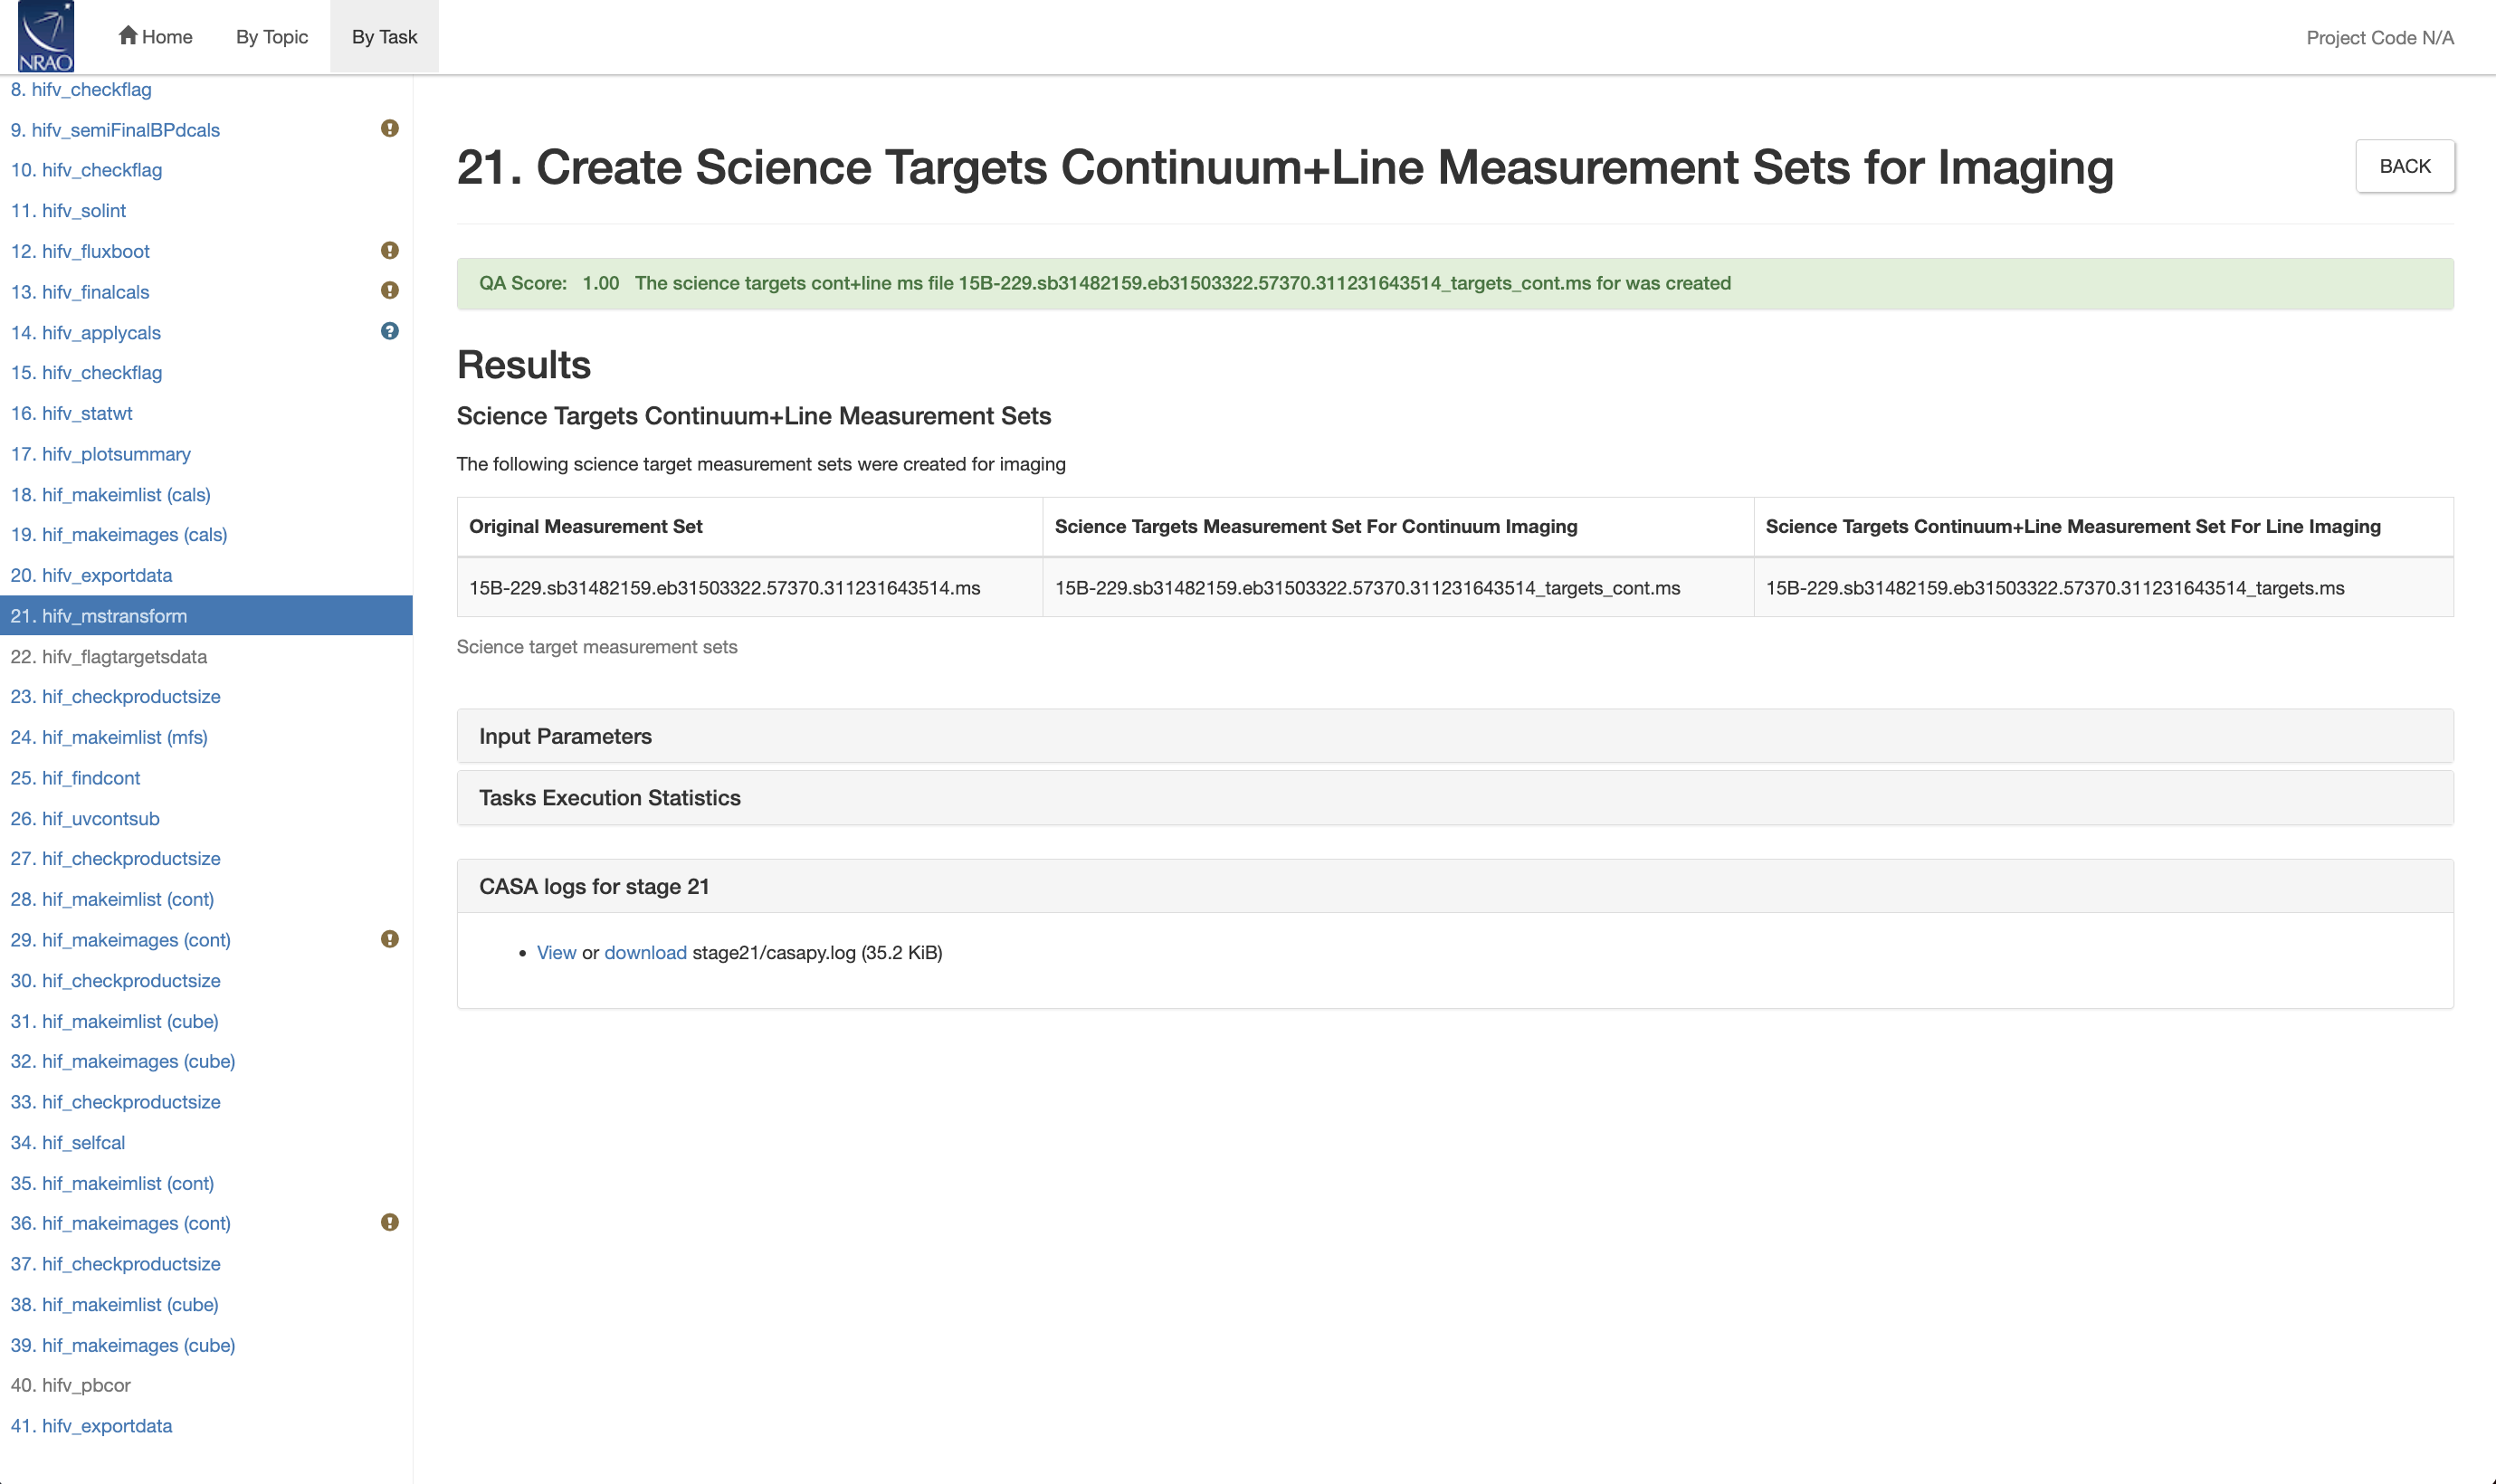Click the Original Measurement Set column header
This screenshot has width=2496, height=1484.
click(750, 527)
